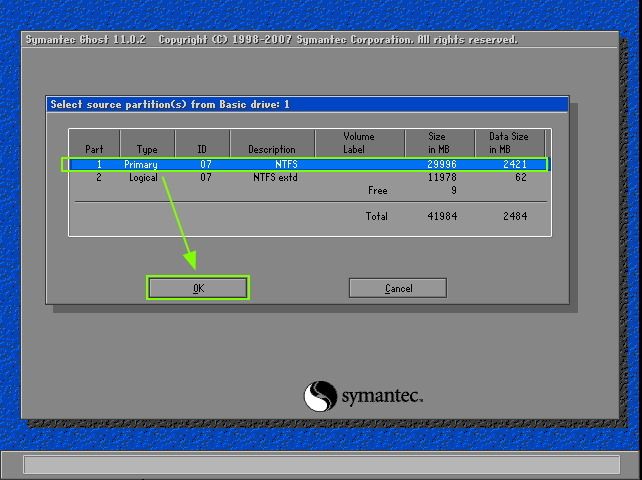Click the dialog title 'Select source partition(s)'
The width and height of the screenshot is (642, 480).
click(120, 104)
